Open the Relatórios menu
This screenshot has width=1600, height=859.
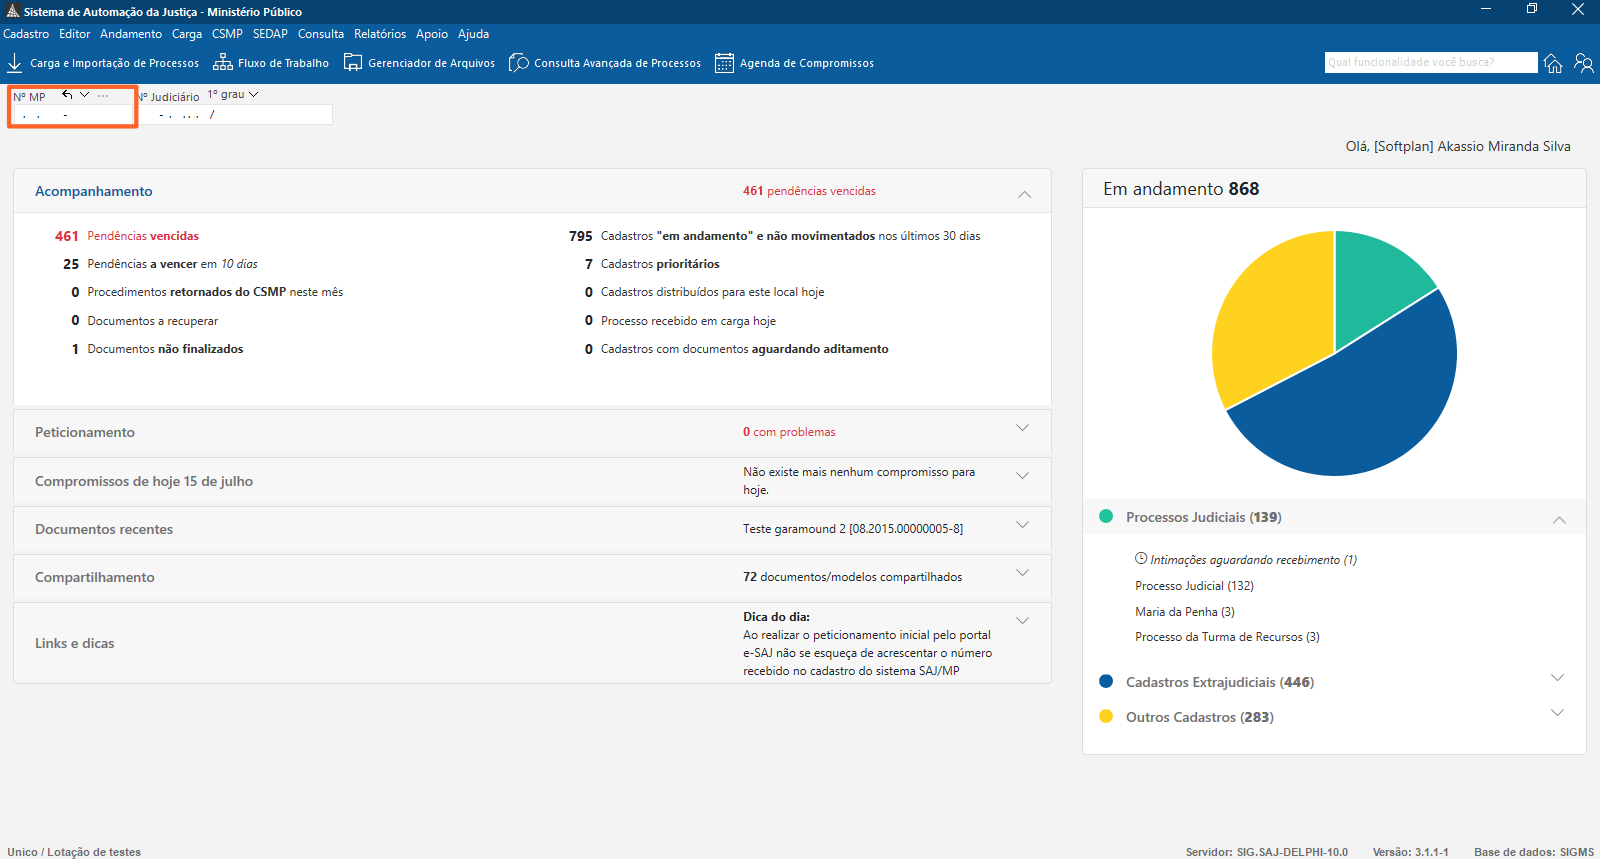pos(380,34)
